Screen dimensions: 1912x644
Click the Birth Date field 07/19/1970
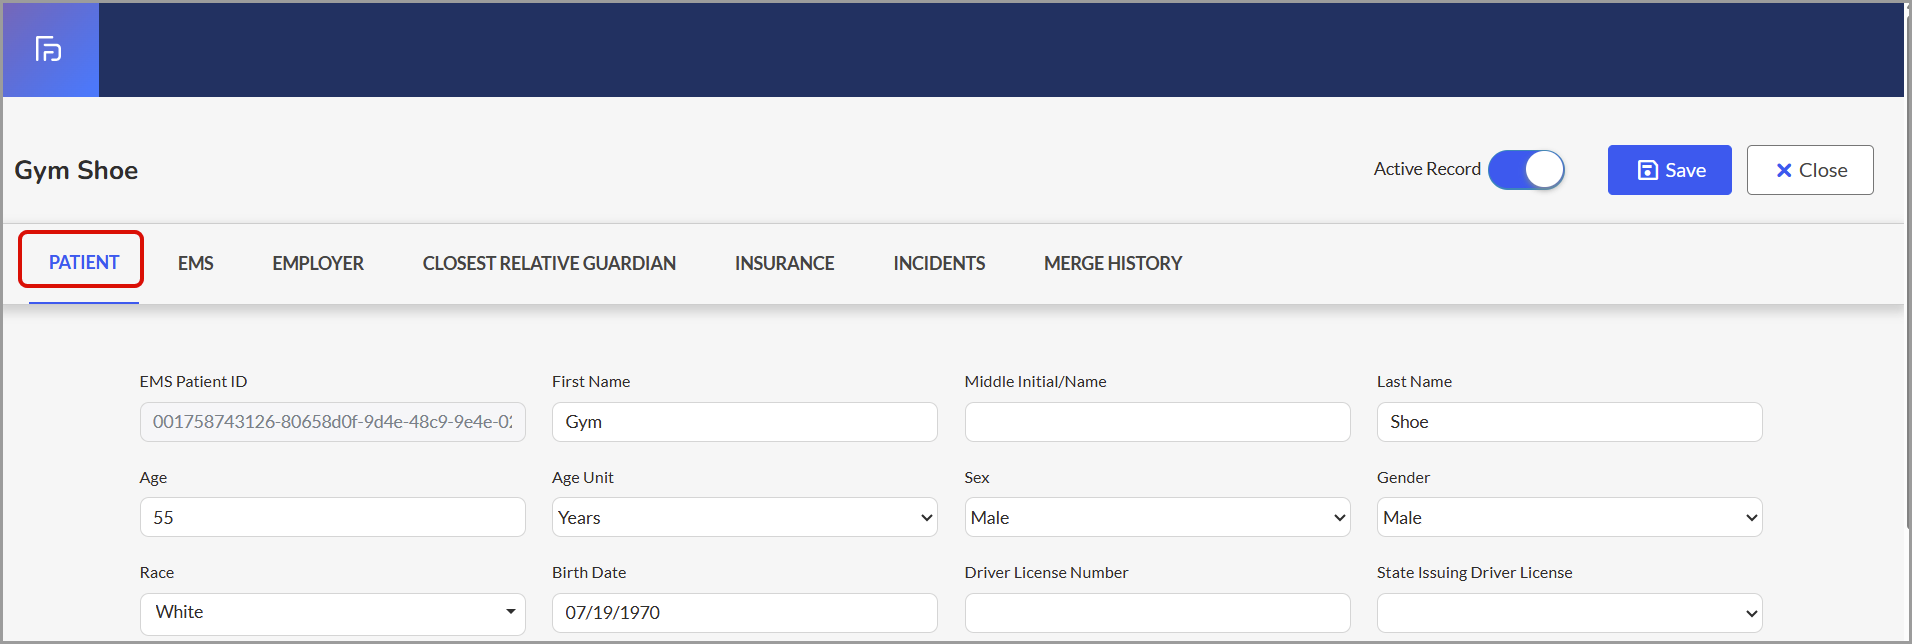click(x=745, y=613)
